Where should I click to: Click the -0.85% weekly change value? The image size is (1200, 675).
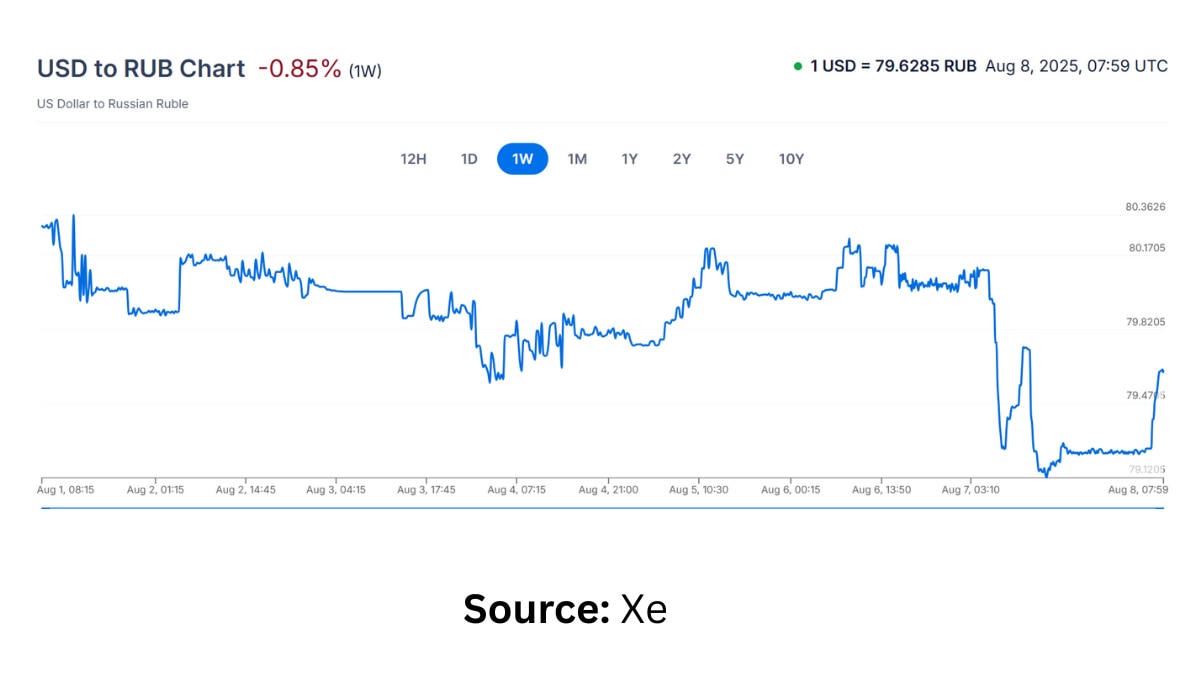300,69
